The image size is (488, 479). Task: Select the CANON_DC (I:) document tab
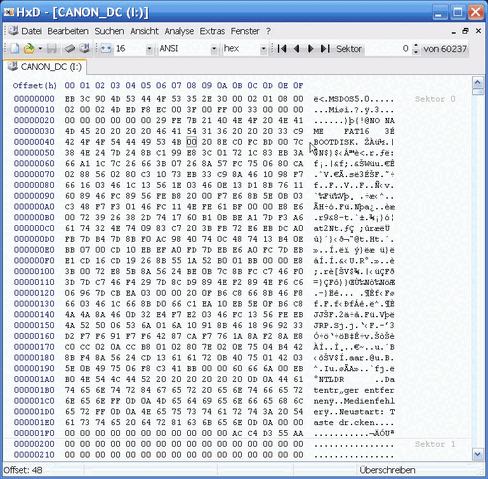[x=45, y=67]
